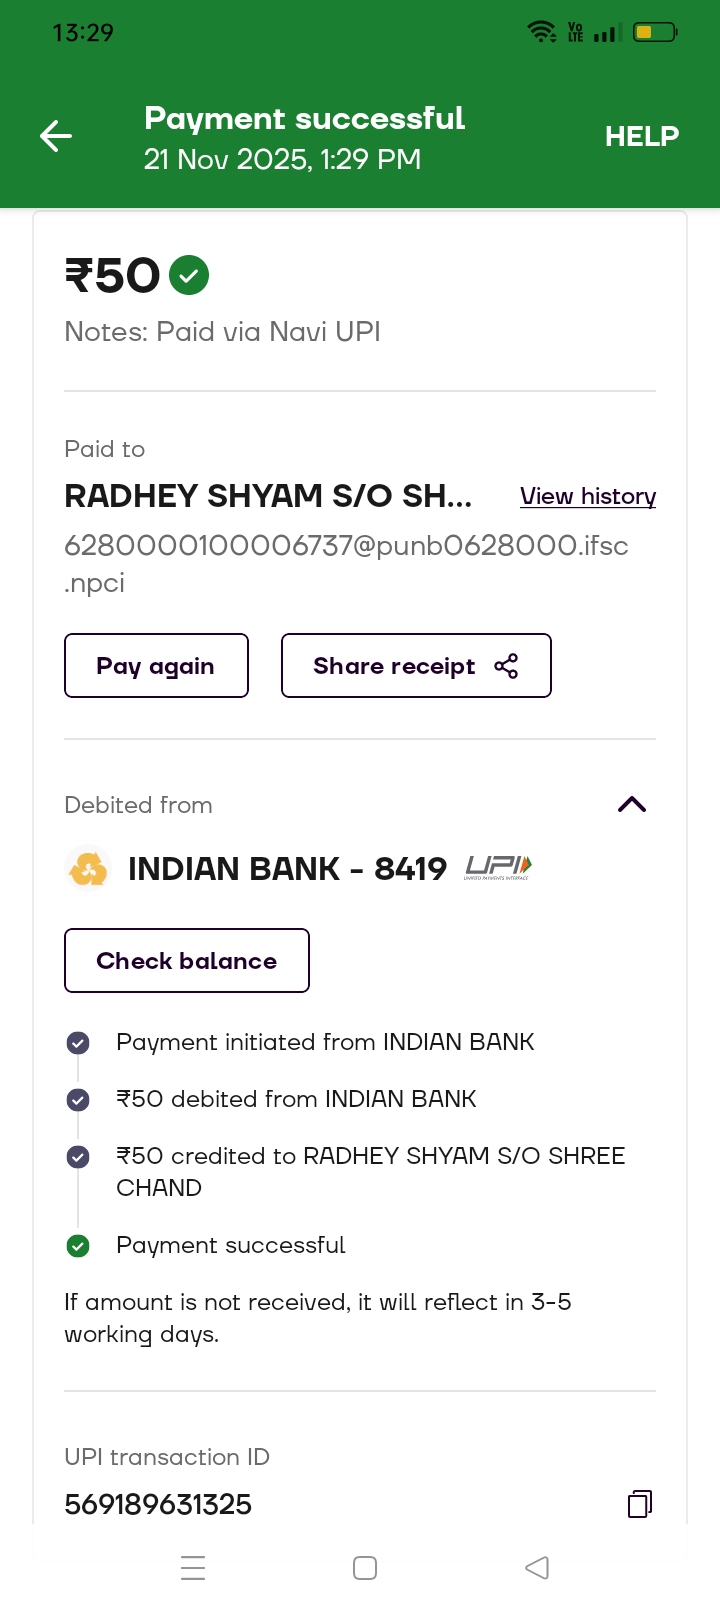The width and height of the screenshot is (720, 1612).
Task: Open View history link
Action: [588, 496]
